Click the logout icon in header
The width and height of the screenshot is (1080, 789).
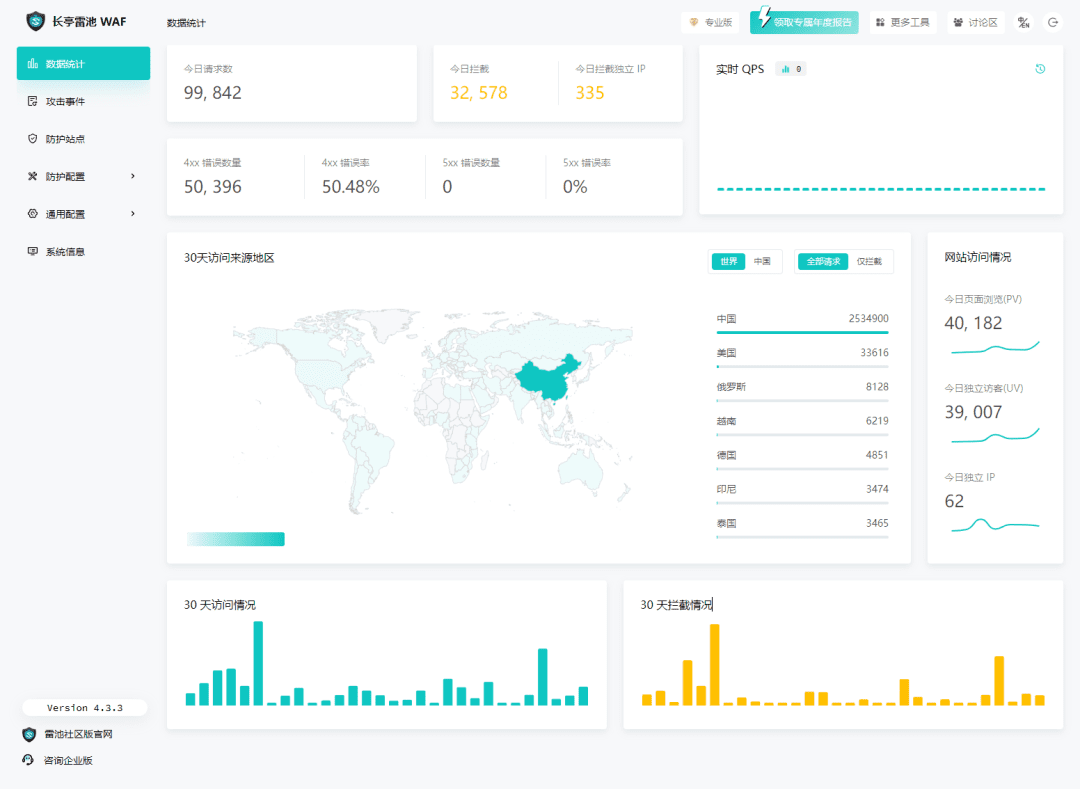point(1052,22)
